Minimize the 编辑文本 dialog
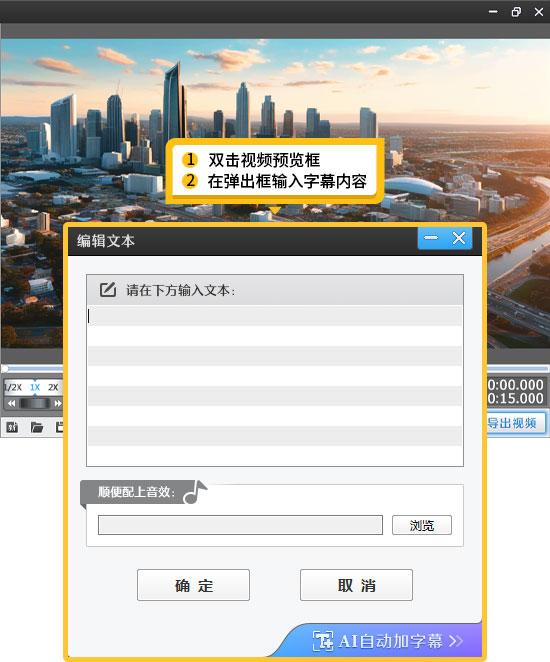 [431, 238]
